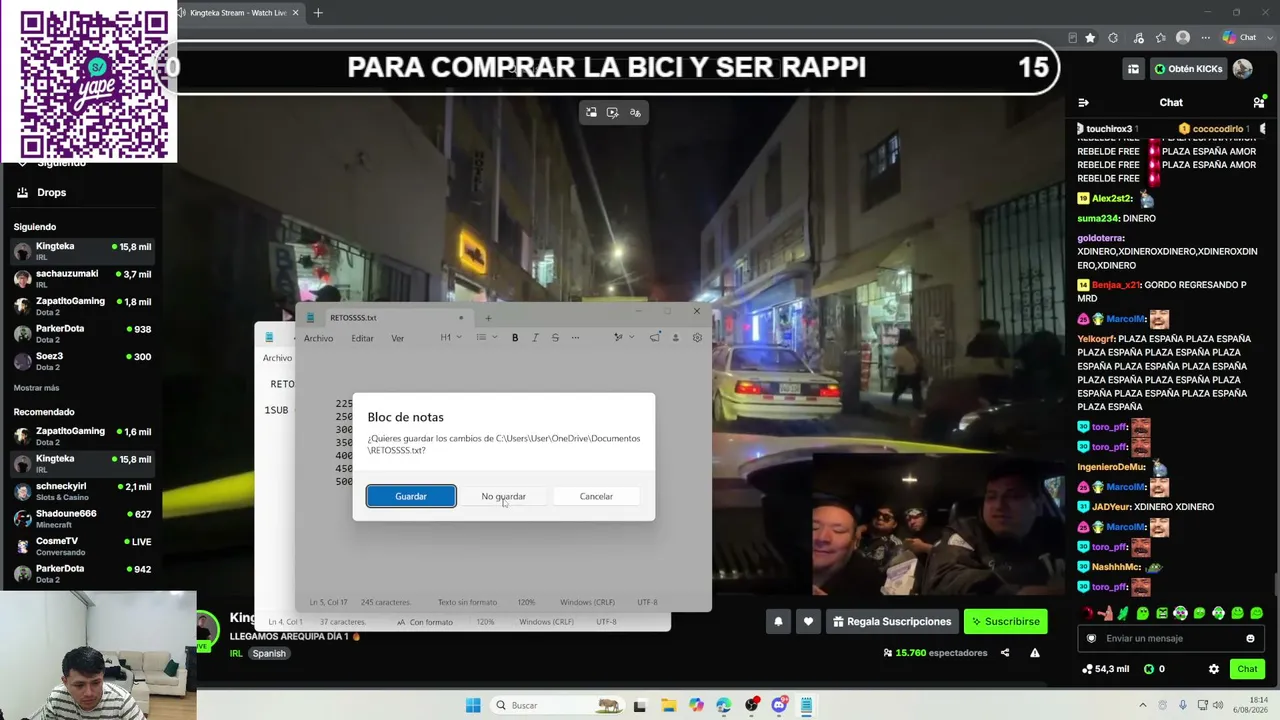
Task: Open the Windows Start menu
Action: click(x=473, y=705)
